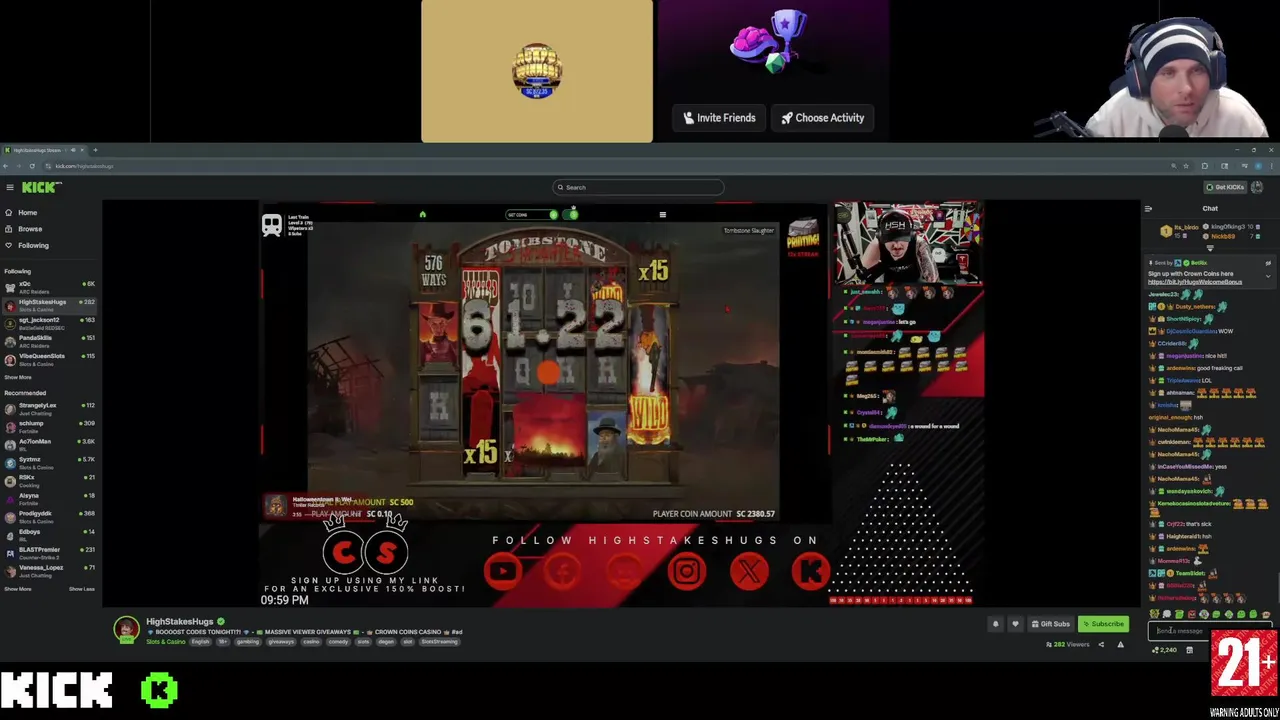
Task: Open a new browser tab plus
Action: click(95, 150)
